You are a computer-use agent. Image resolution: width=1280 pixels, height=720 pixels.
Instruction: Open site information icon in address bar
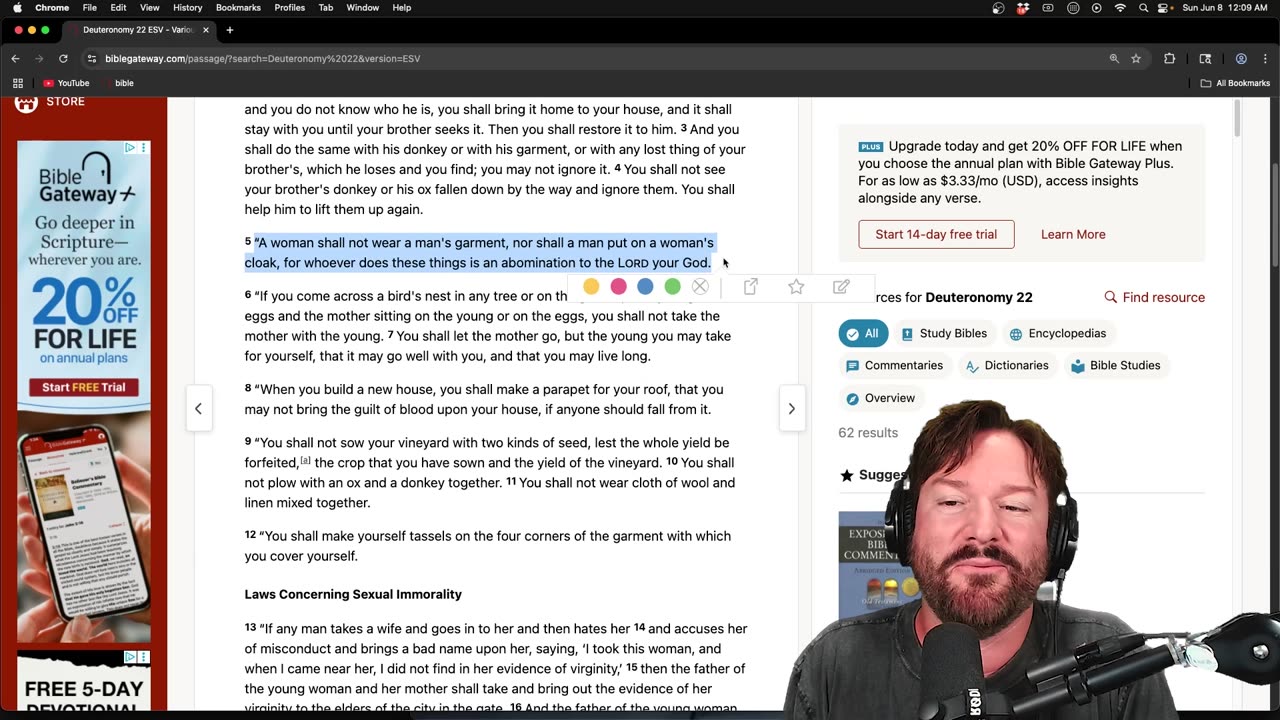coord(92,59)
